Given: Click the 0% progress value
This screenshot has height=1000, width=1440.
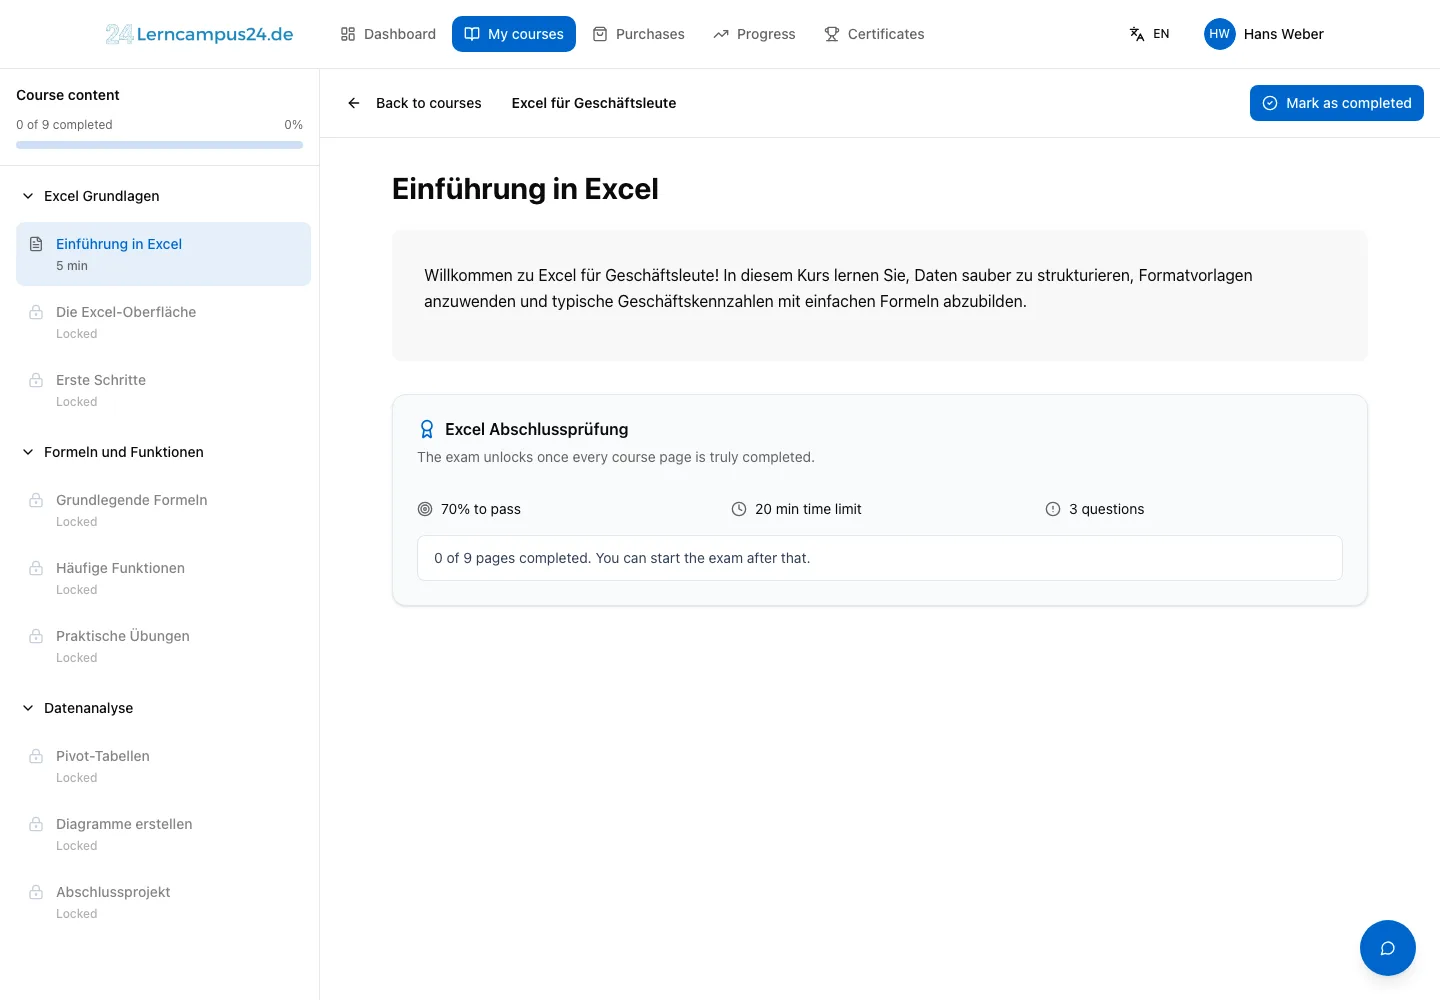Looking at the screenshot, I should click(293, 125).
